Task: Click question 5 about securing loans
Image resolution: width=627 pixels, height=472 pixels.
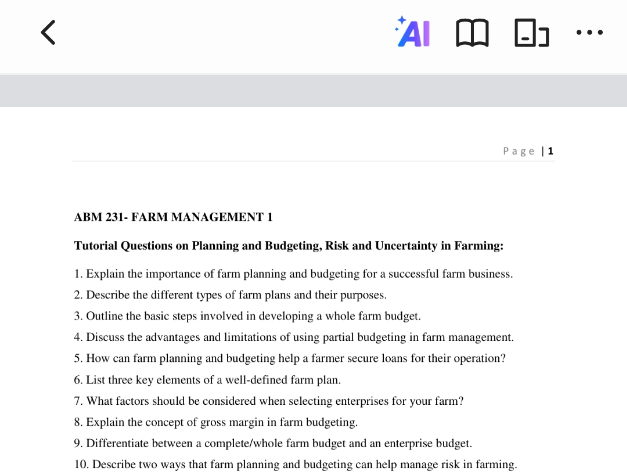Action: tap(290, 358)
